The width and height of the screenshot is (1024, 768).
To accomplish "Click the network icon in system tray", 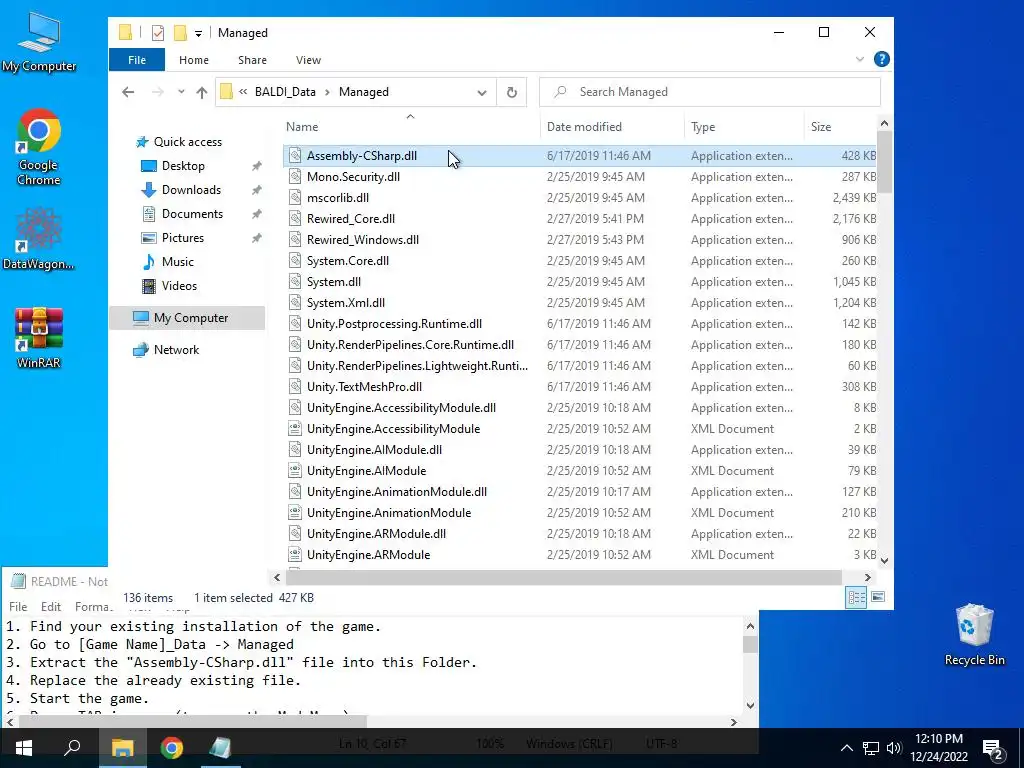I will [x=871, y=748].
